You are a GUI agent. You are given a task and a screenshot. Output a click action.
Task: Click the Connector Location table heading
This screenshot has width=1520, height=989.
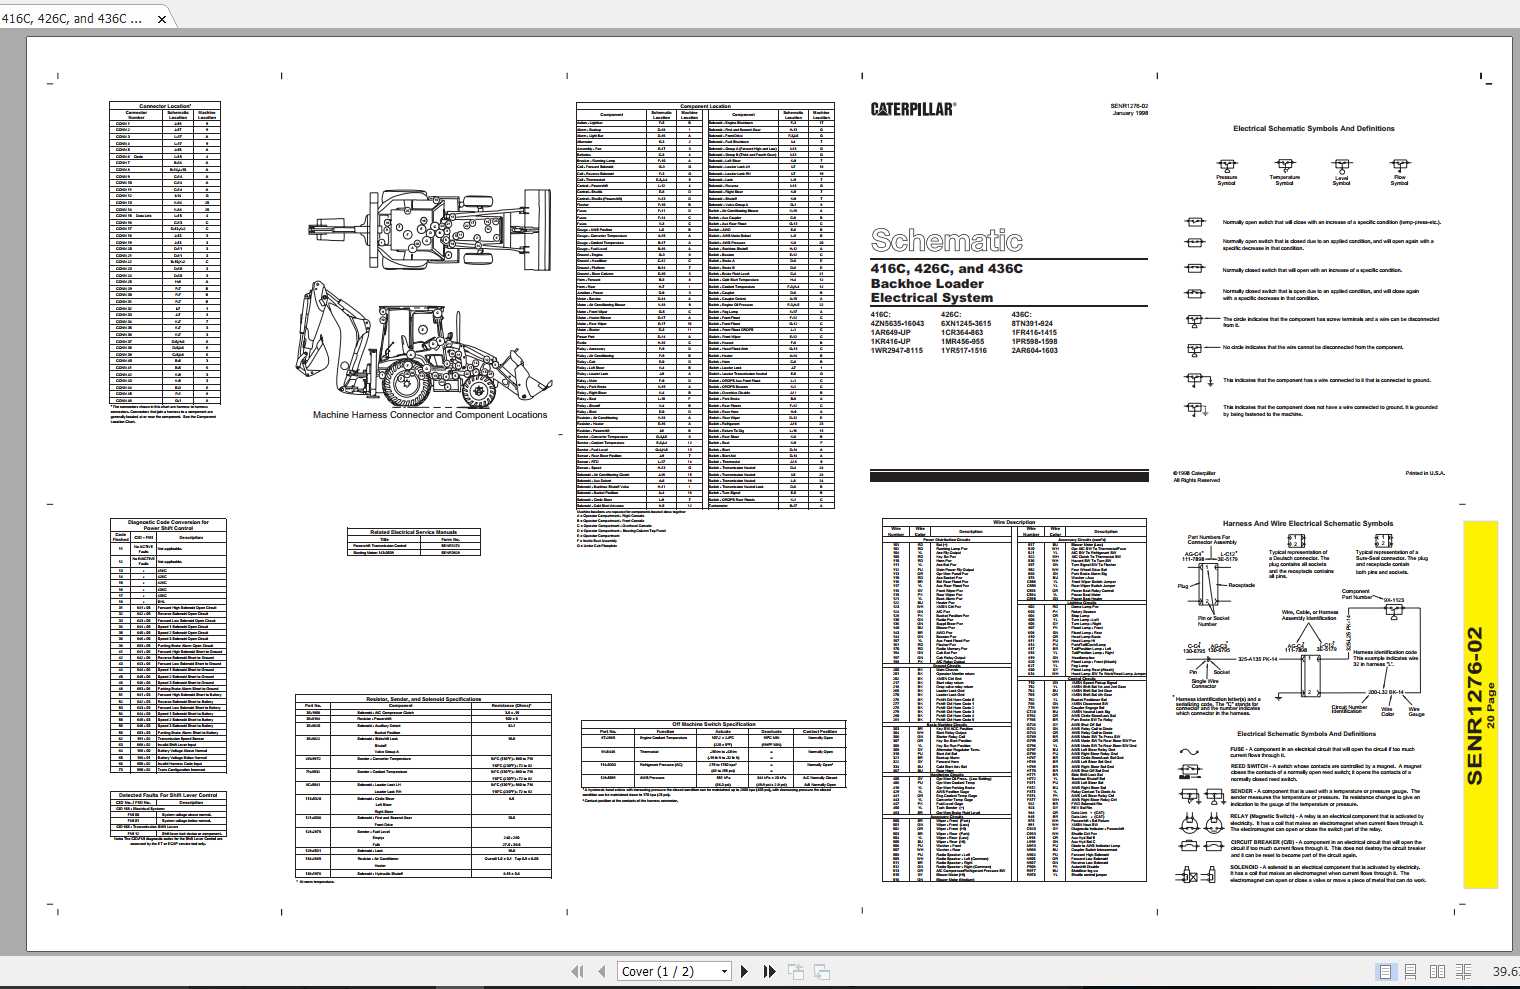coord(165,106)
